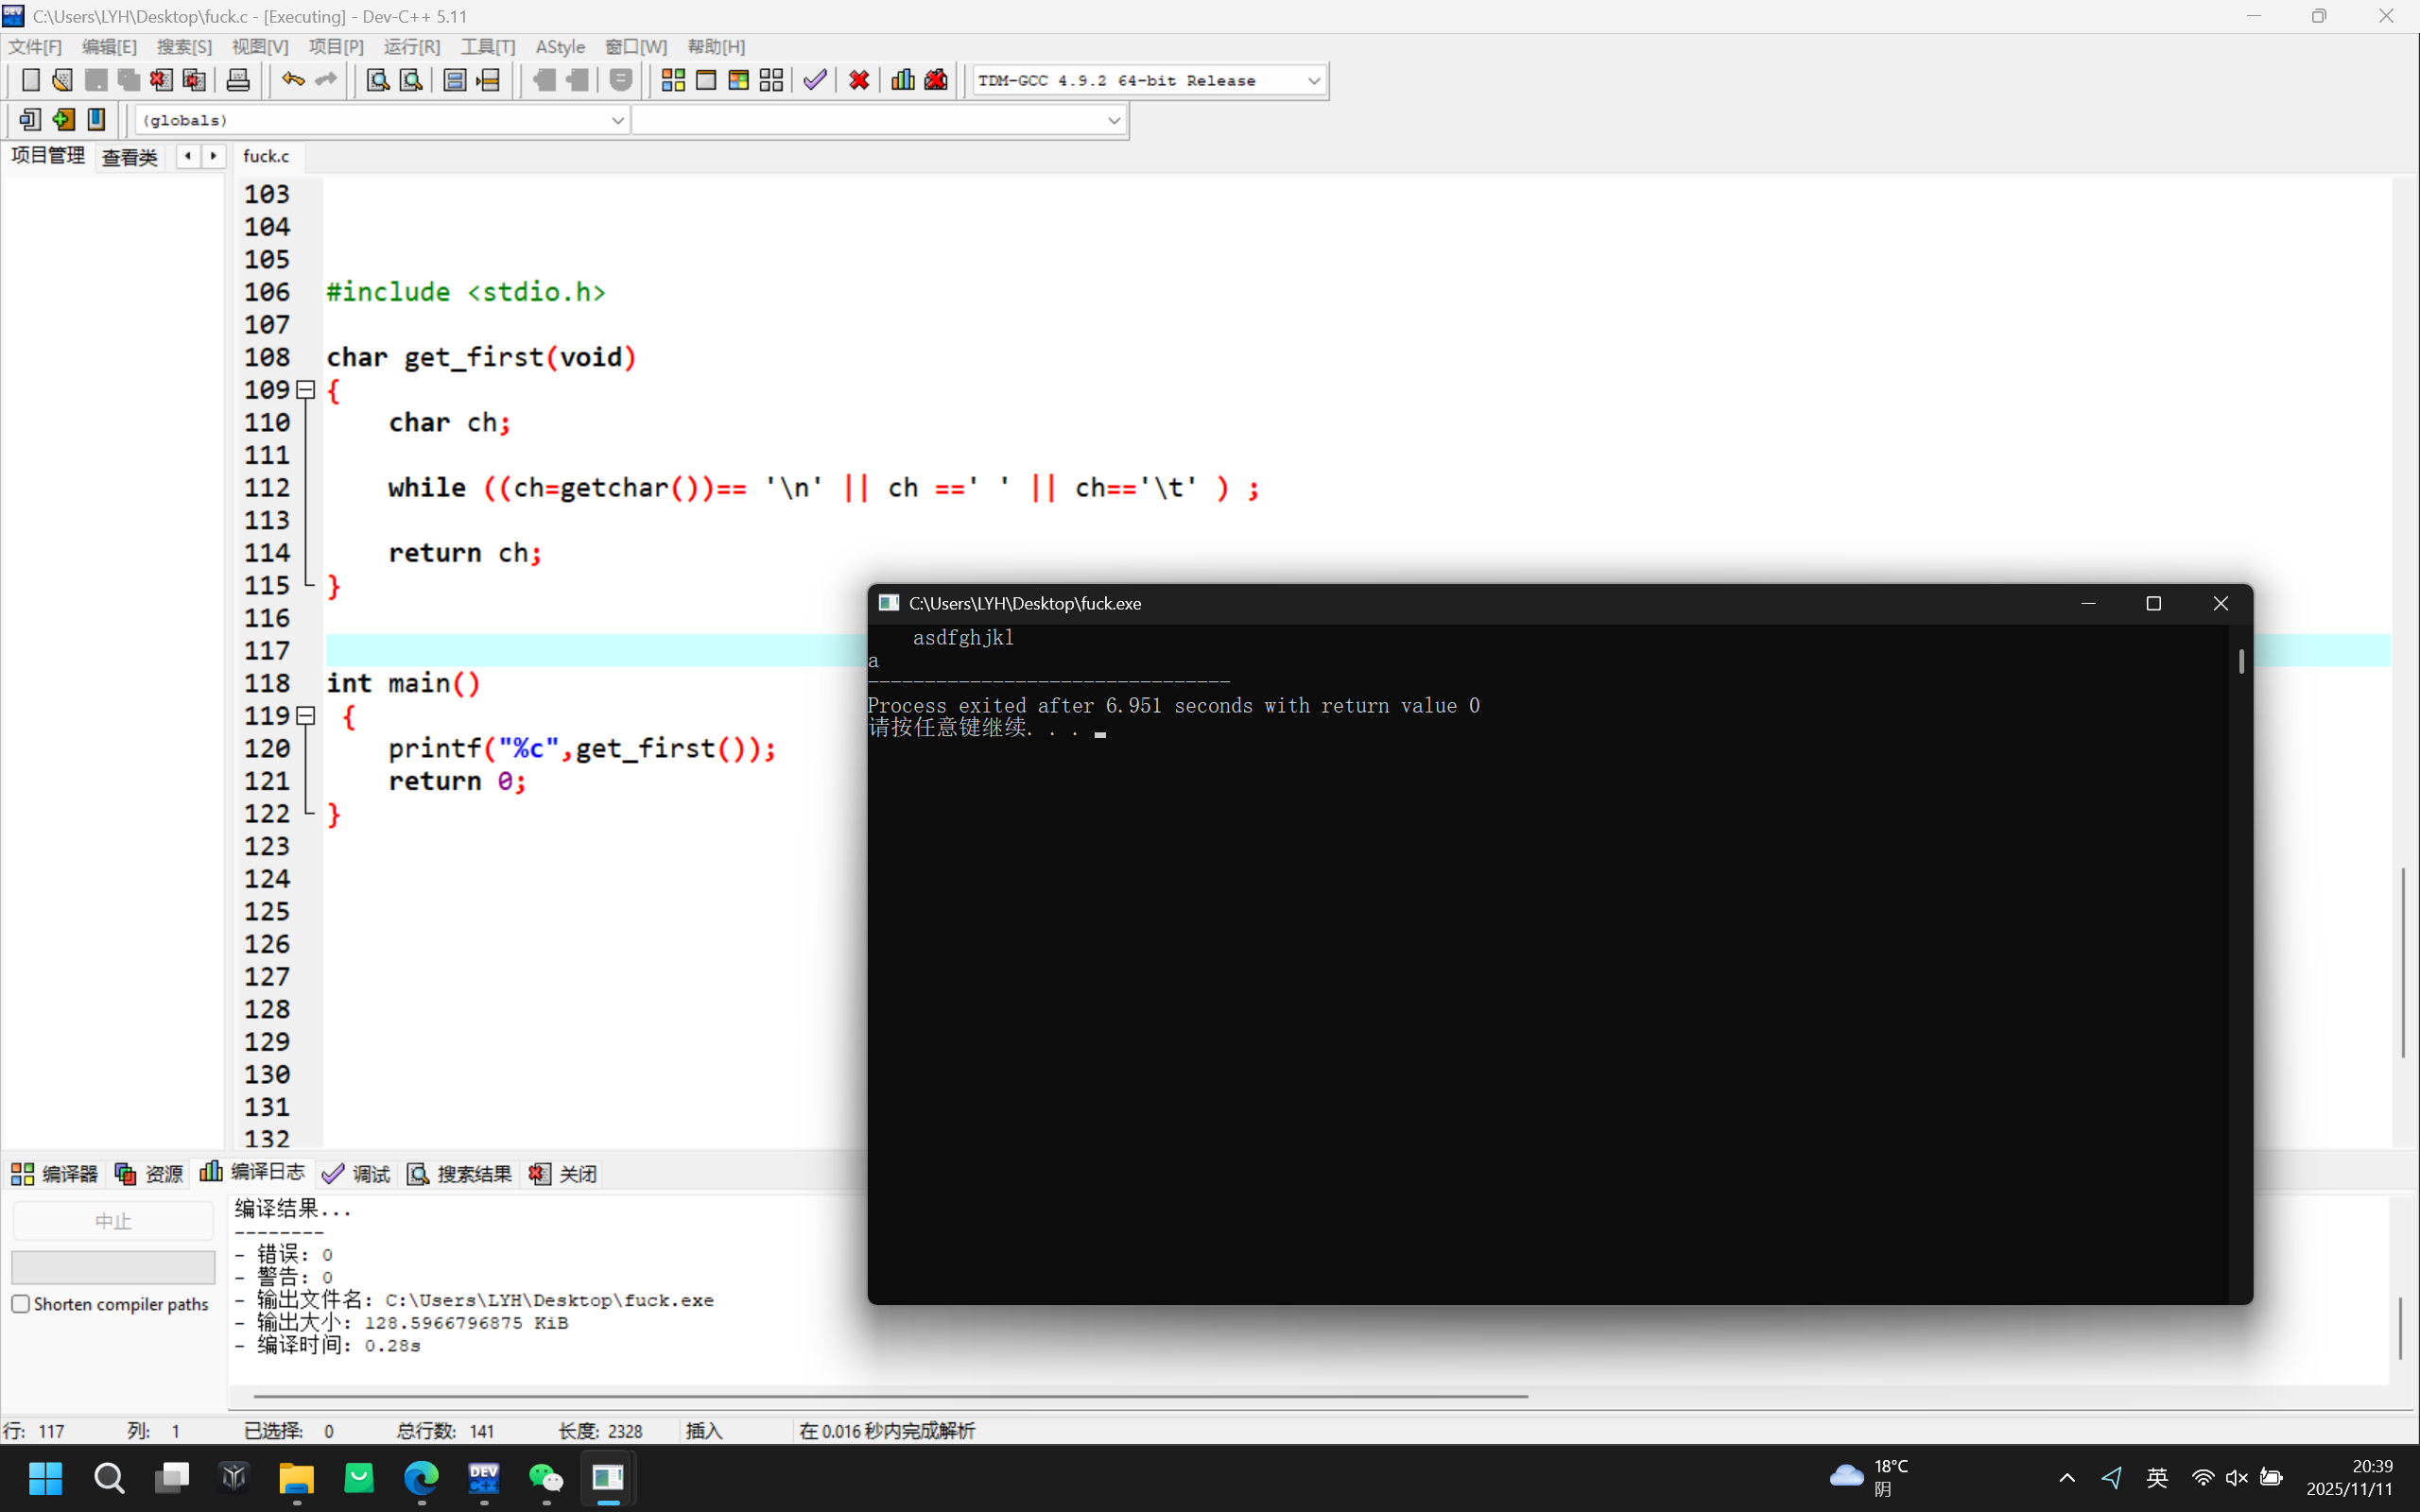2420x1512 pixels.
Task: Click the Open file icon
Action: (62, 80)
